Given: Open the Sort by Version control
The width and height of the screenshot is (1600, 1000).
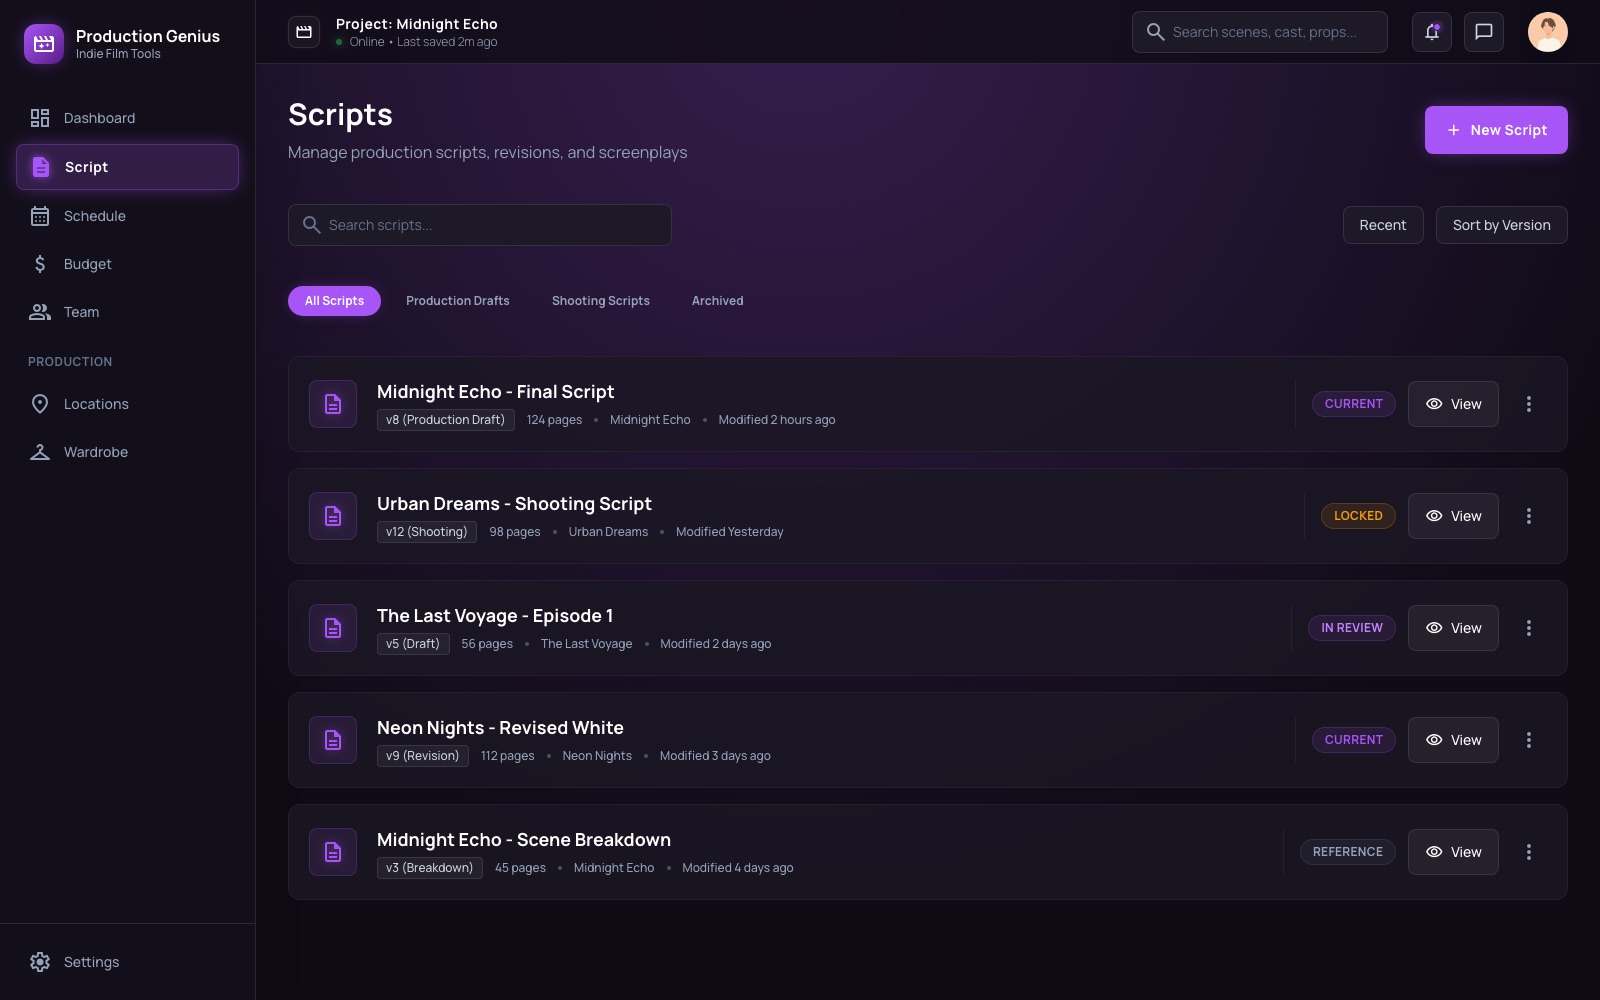Looking at the screenshot, I should coord(1502,225).
